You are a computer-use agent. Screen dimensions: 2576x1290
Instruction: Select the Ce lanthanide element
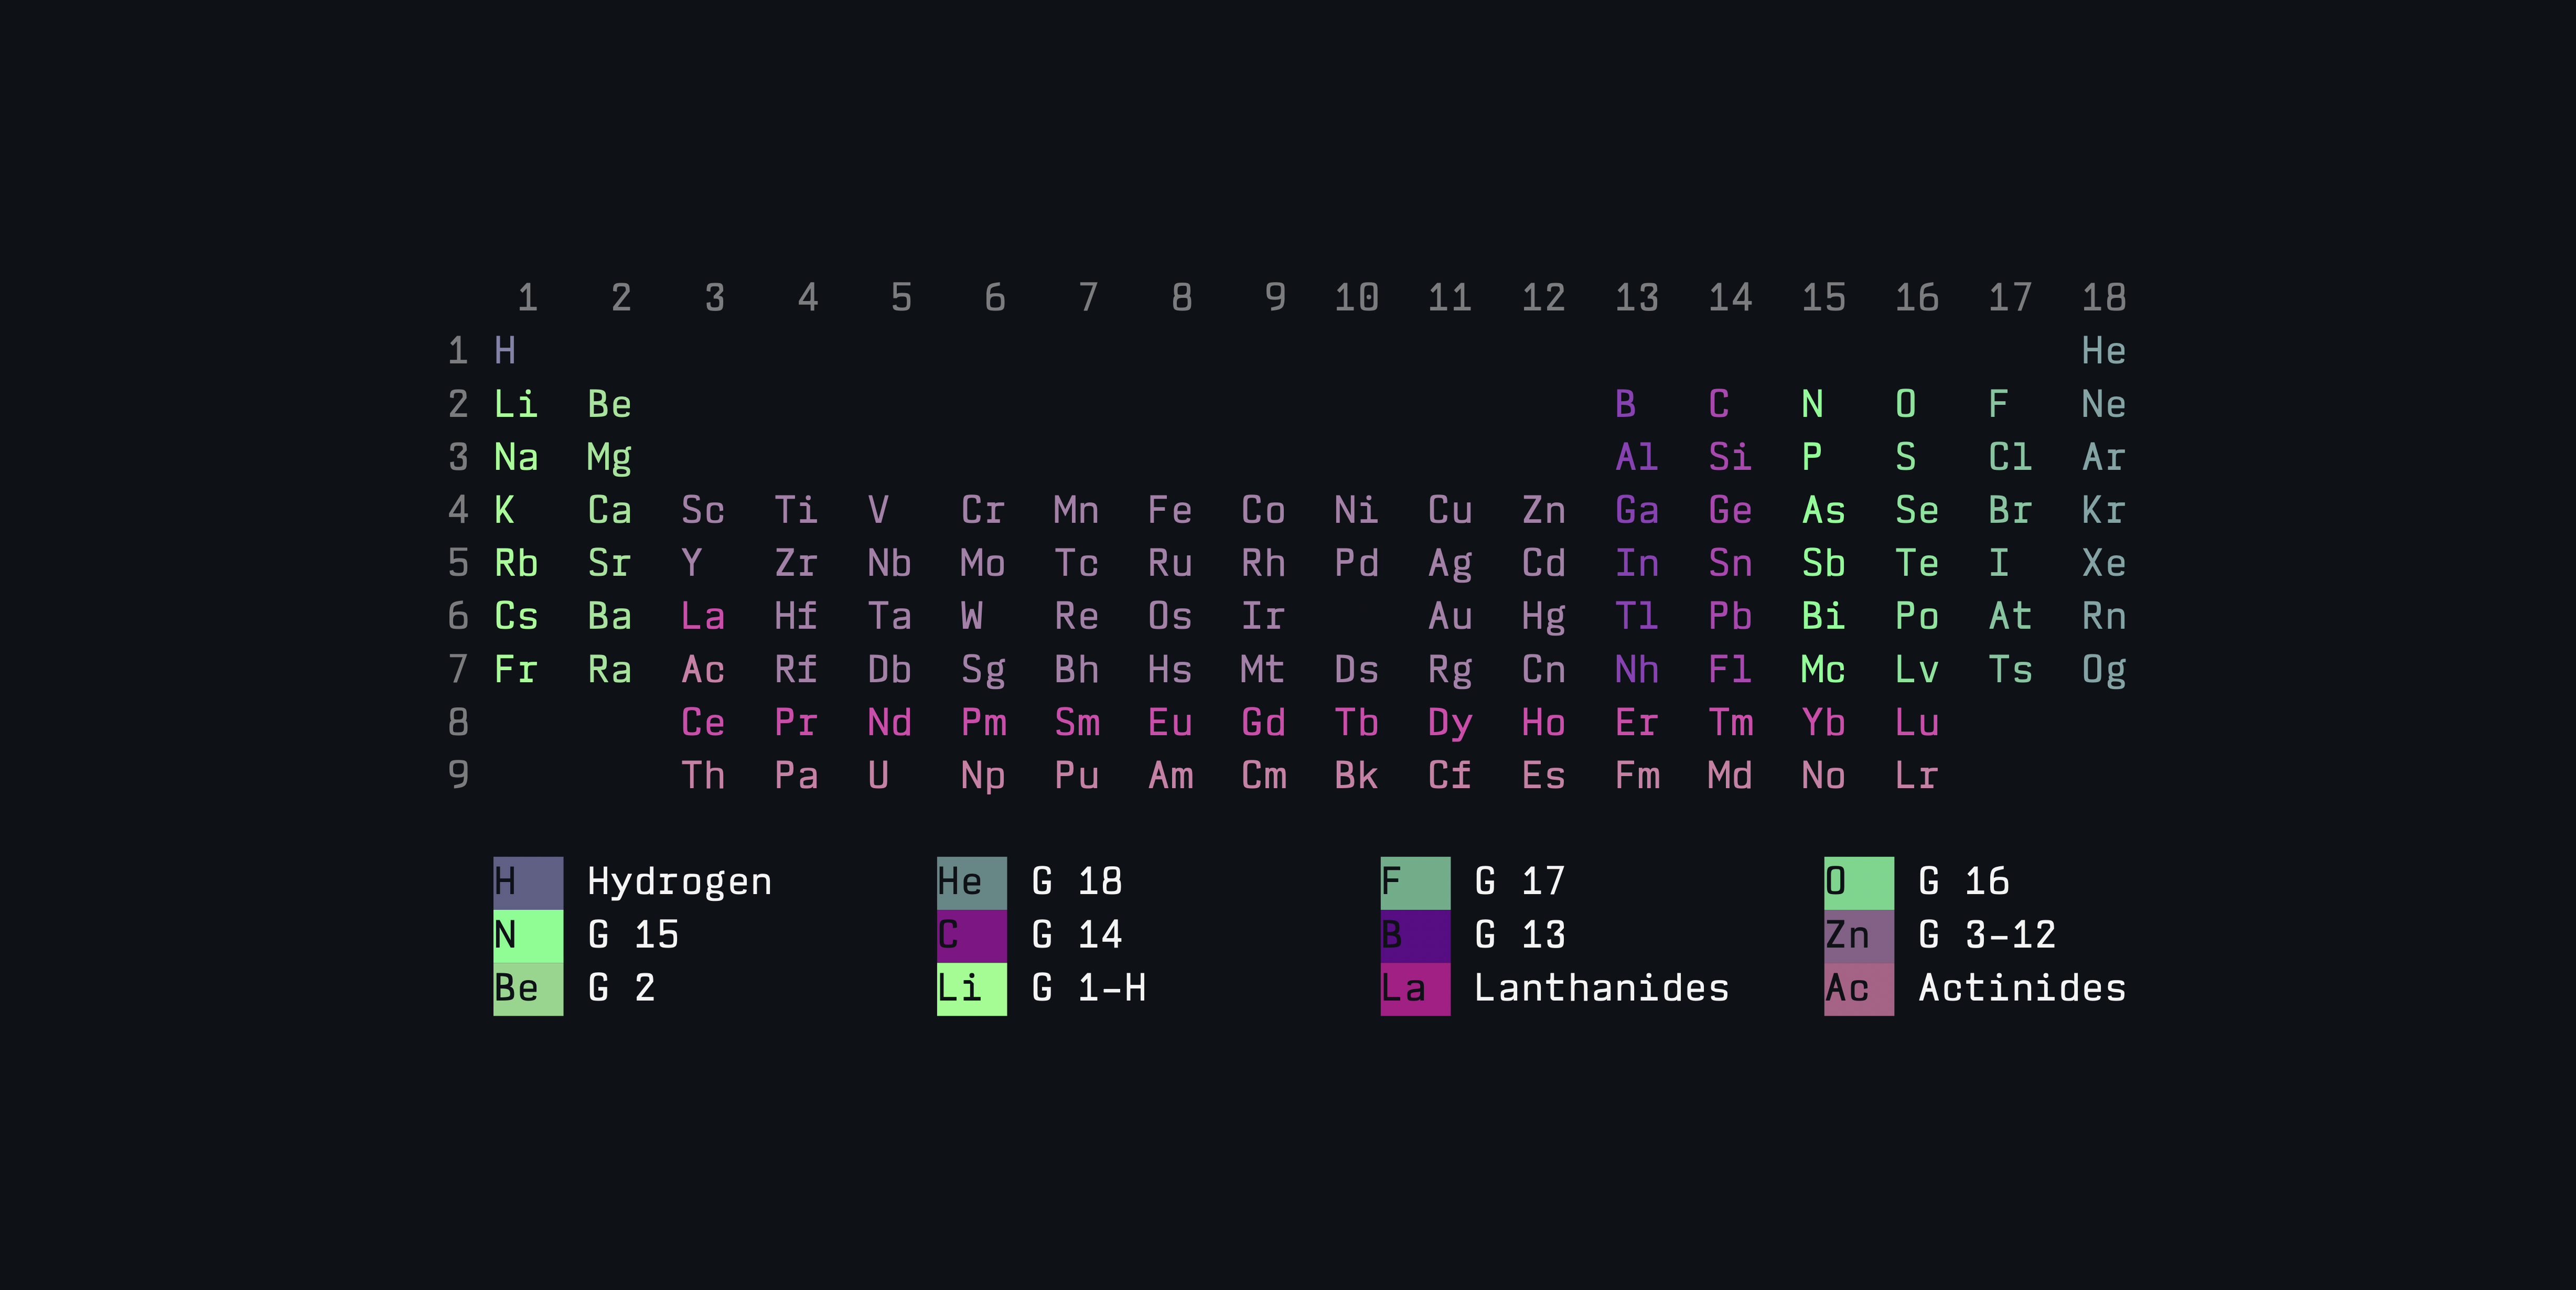[702, 722]
